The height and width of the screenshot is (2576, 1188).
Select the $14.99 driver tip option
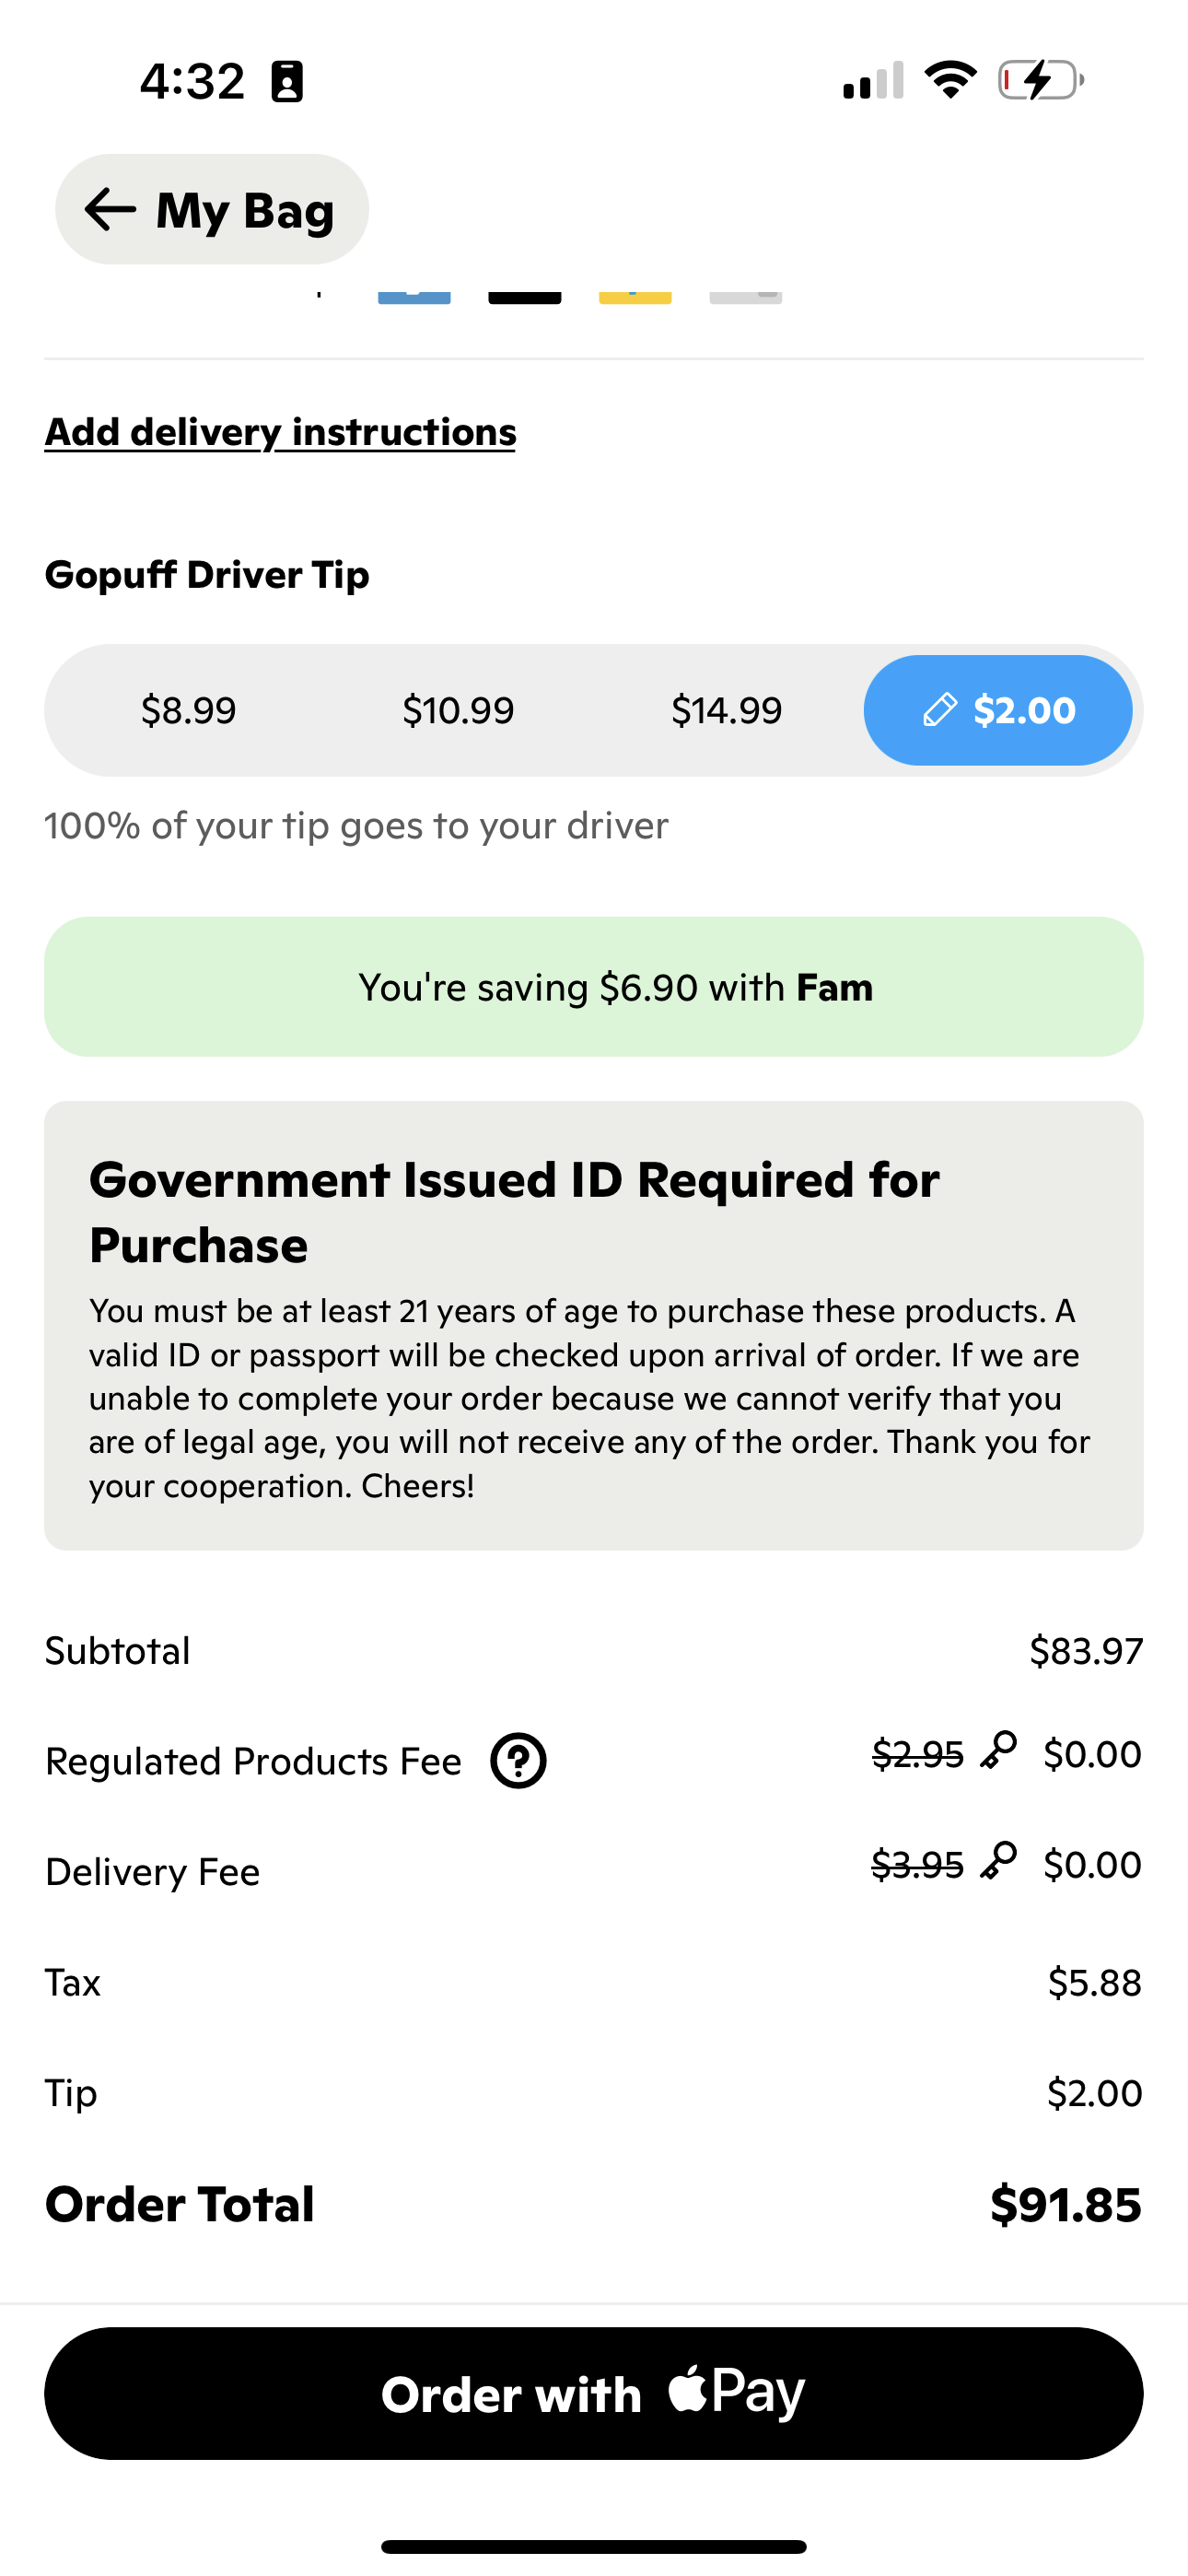[x=727, y=710]
